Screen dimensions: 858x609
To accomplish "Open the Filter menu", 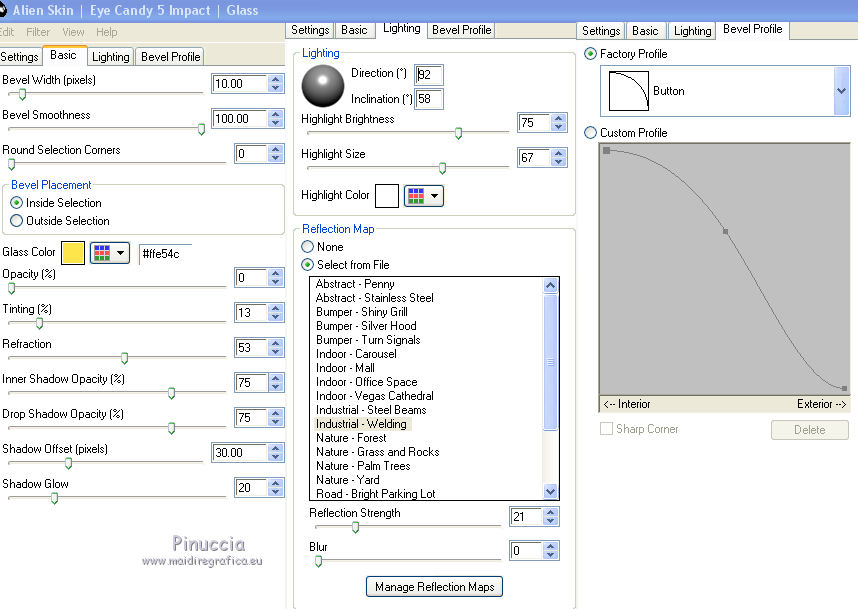I will pos(38,32).
